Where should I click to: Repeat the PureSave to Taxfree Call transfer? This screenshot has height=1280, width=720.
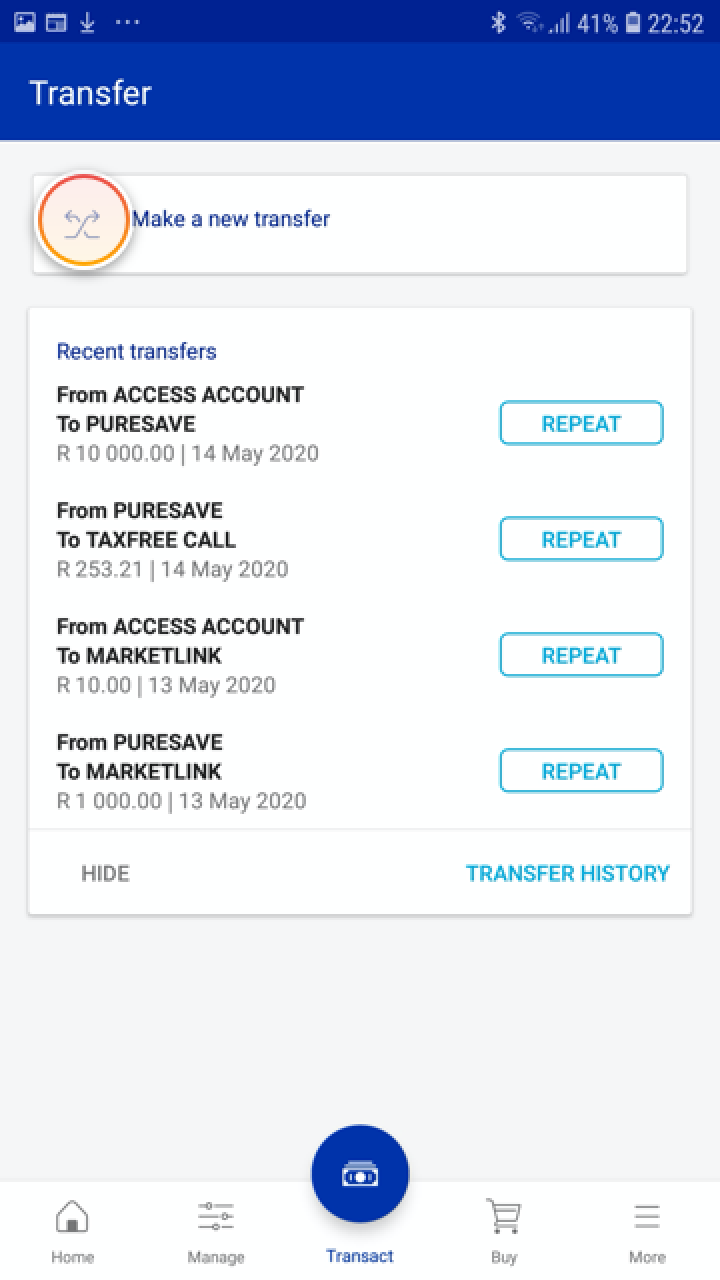click(581, 539)
